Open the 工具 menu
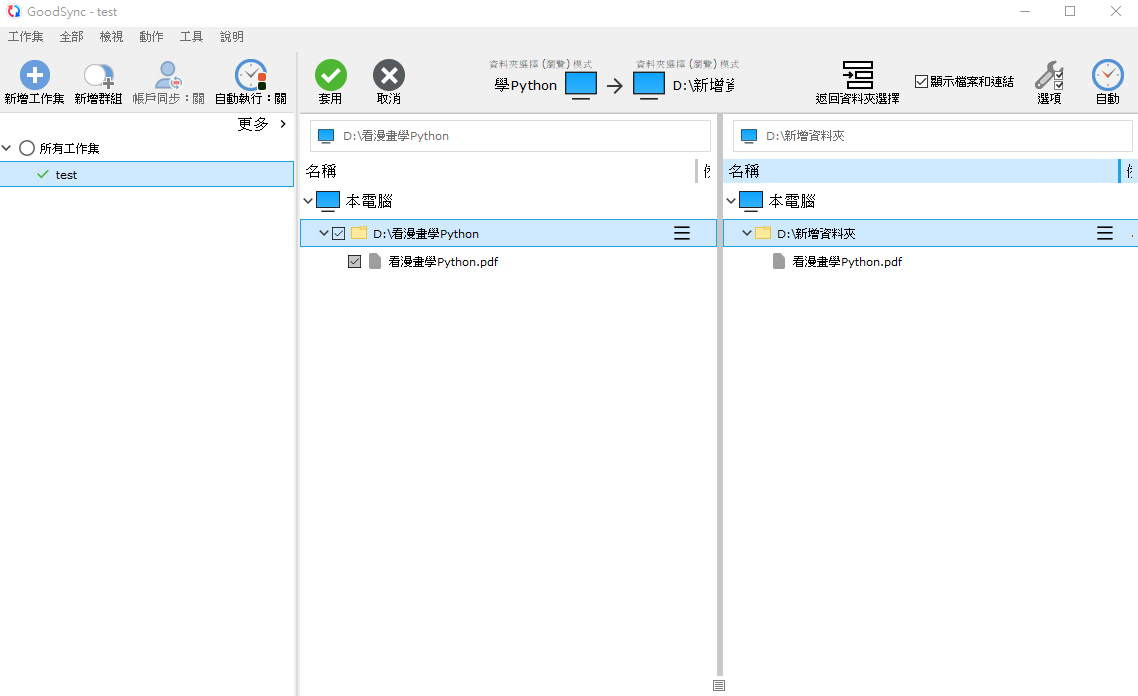1138x696 pixels. [191, 37]
